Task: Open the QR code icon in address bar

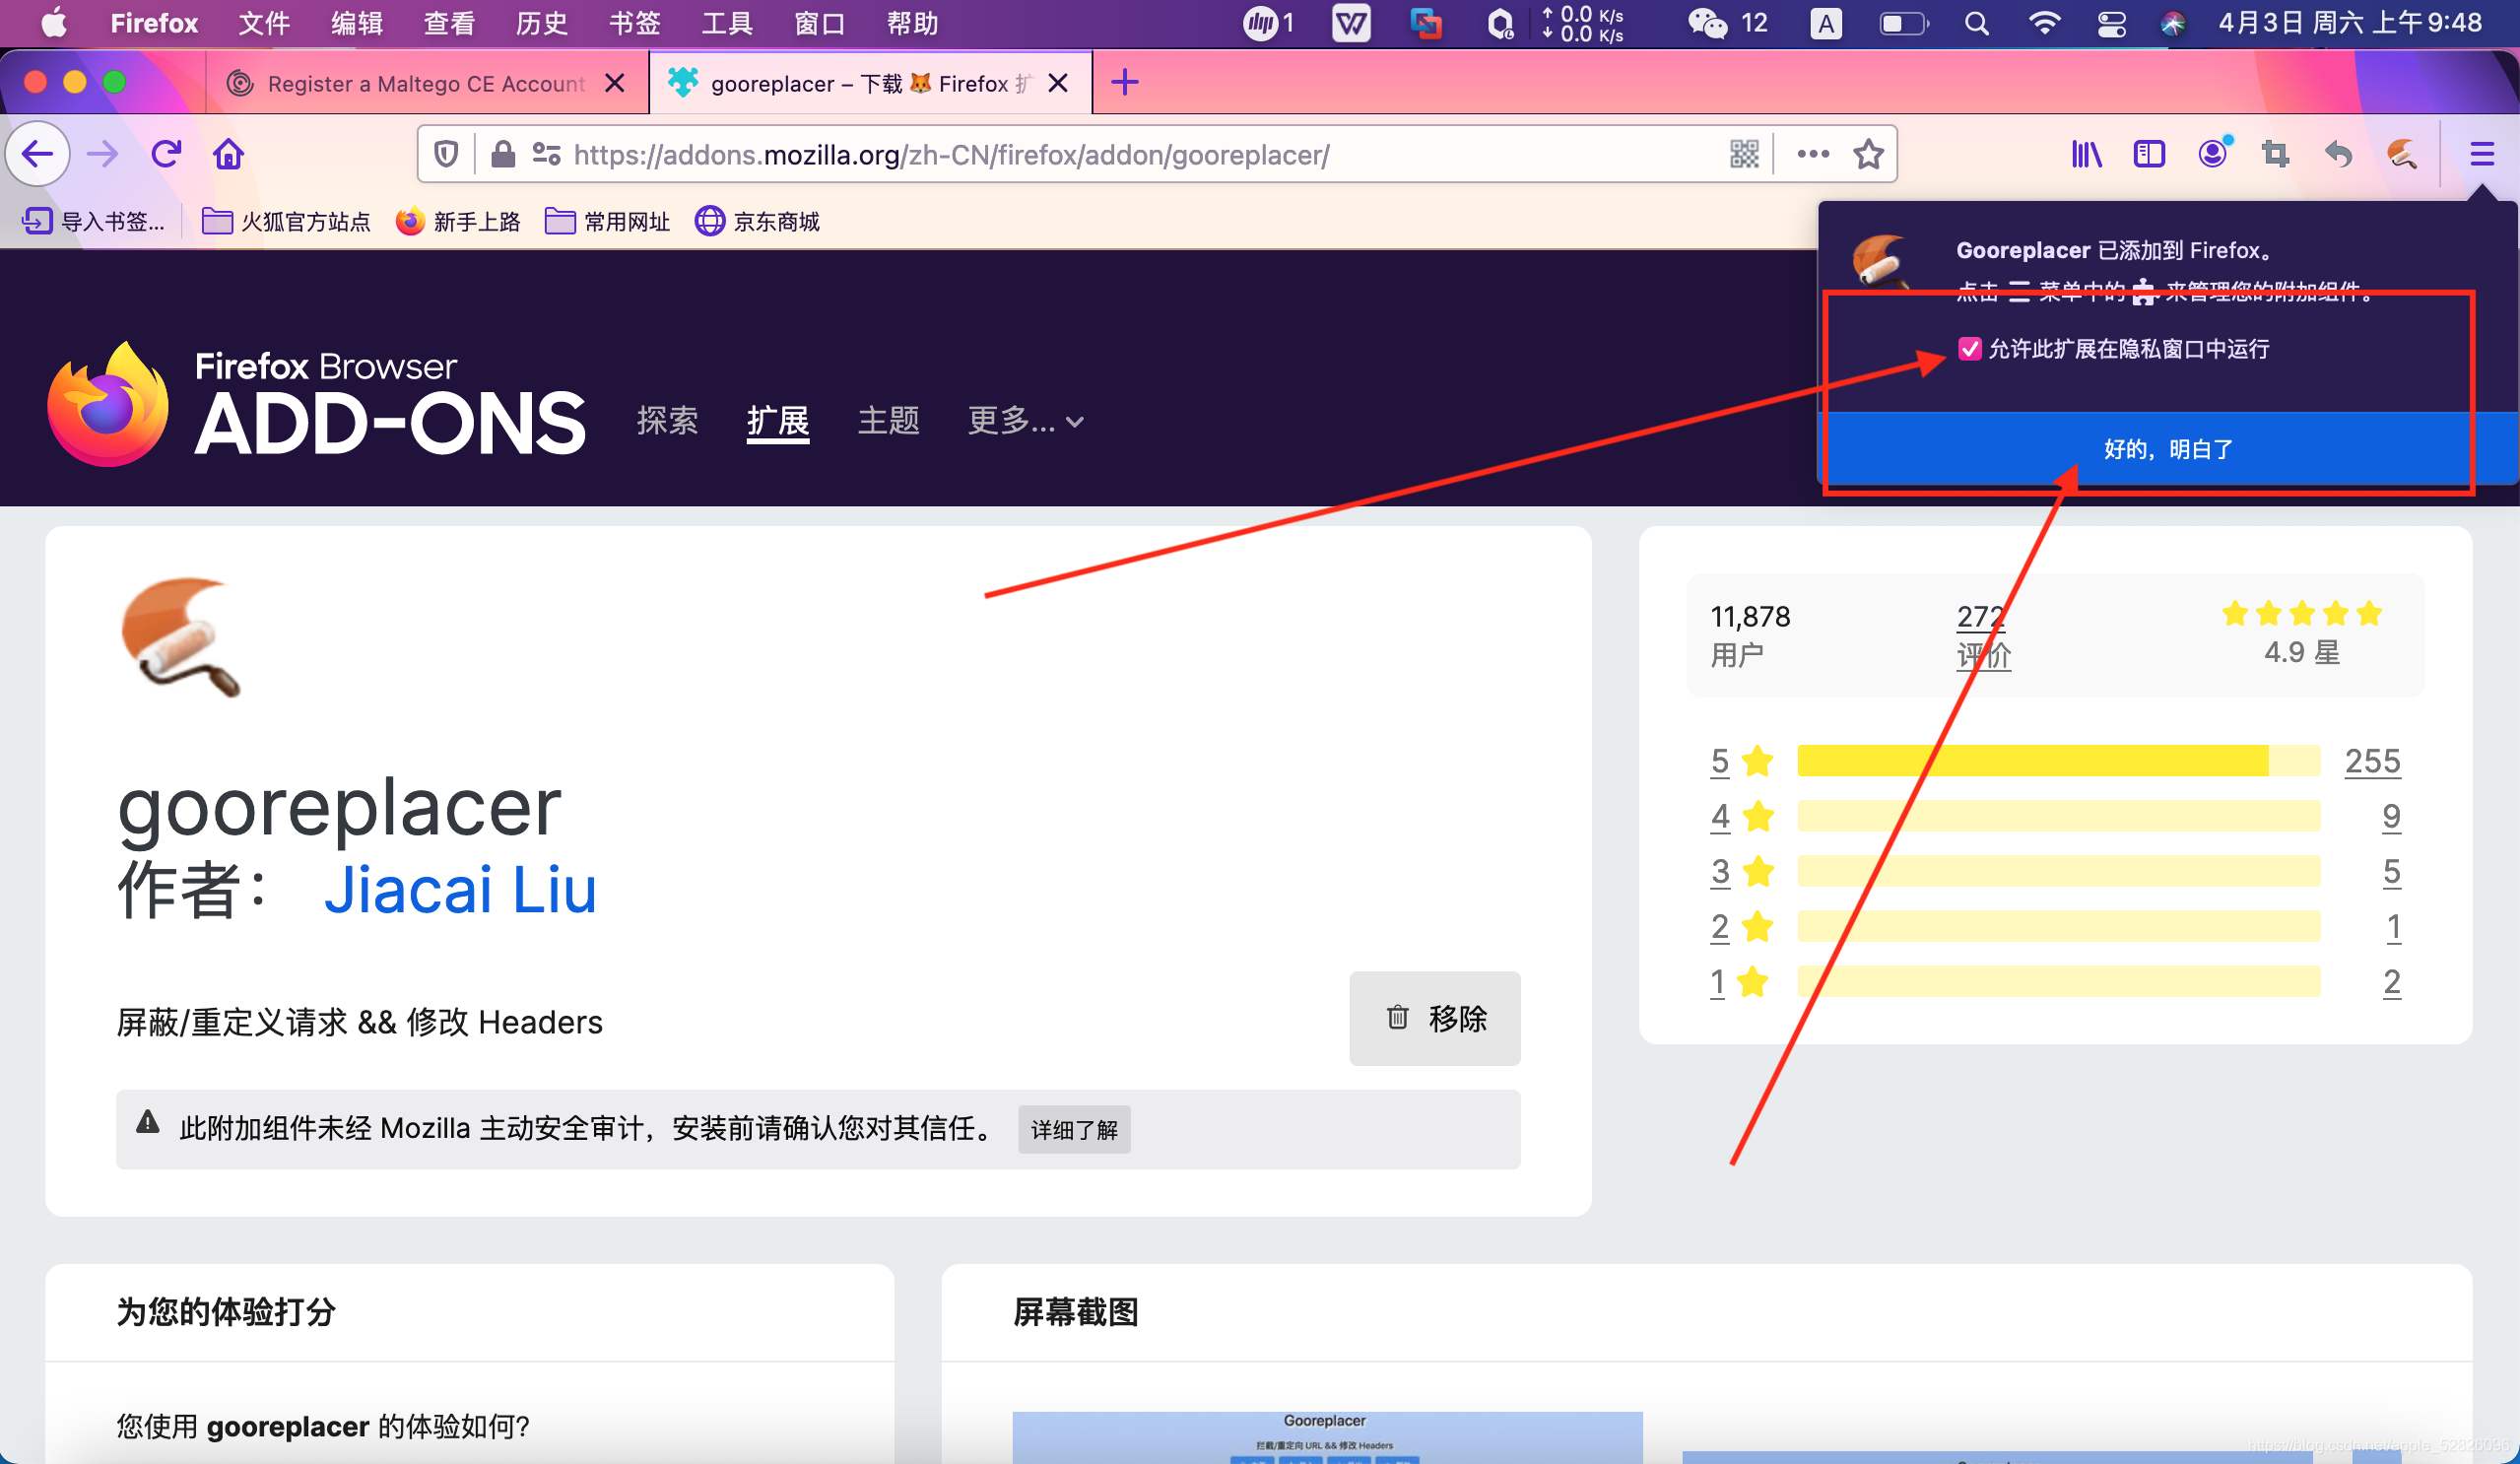Action: (x=1744, y=154)
